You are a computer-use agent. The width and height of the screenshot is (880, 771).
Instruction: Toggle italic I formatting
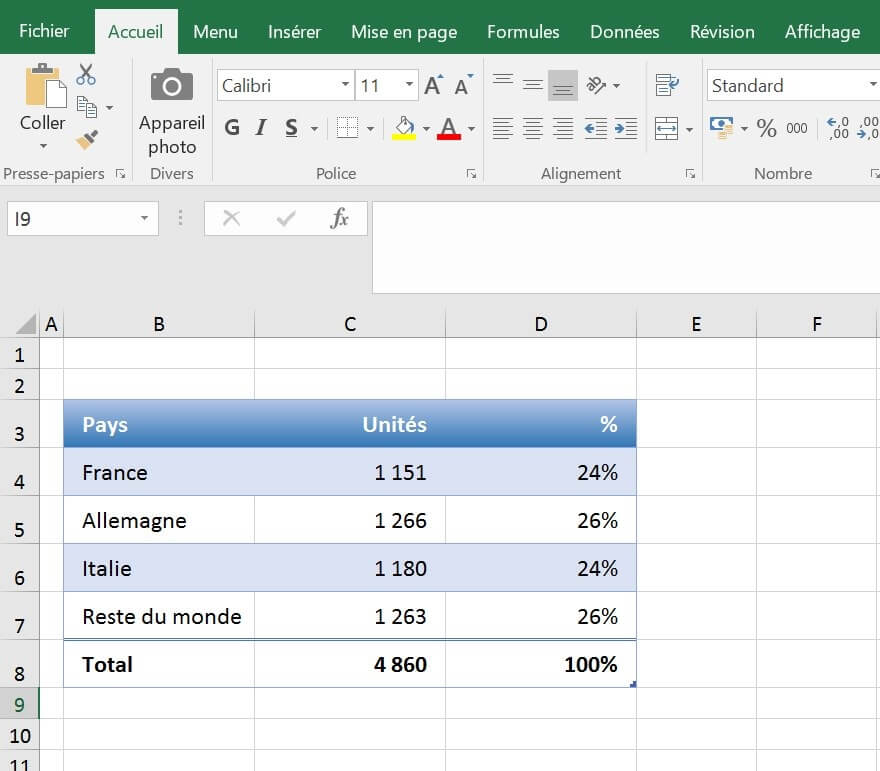point(261,128)
